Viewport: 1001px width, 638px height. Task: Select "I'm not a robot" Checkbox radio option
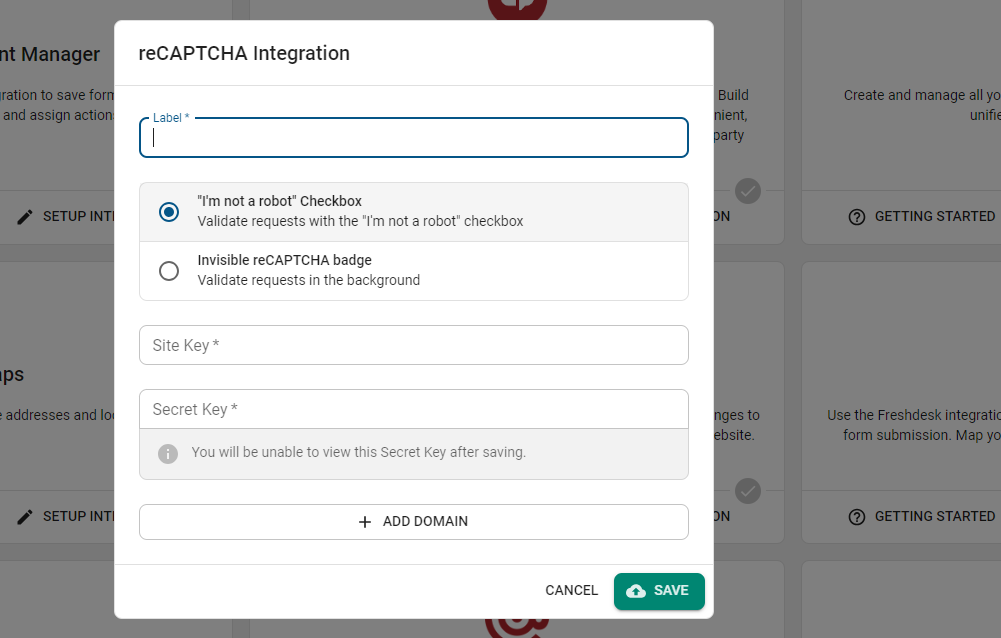pos(169,211)
